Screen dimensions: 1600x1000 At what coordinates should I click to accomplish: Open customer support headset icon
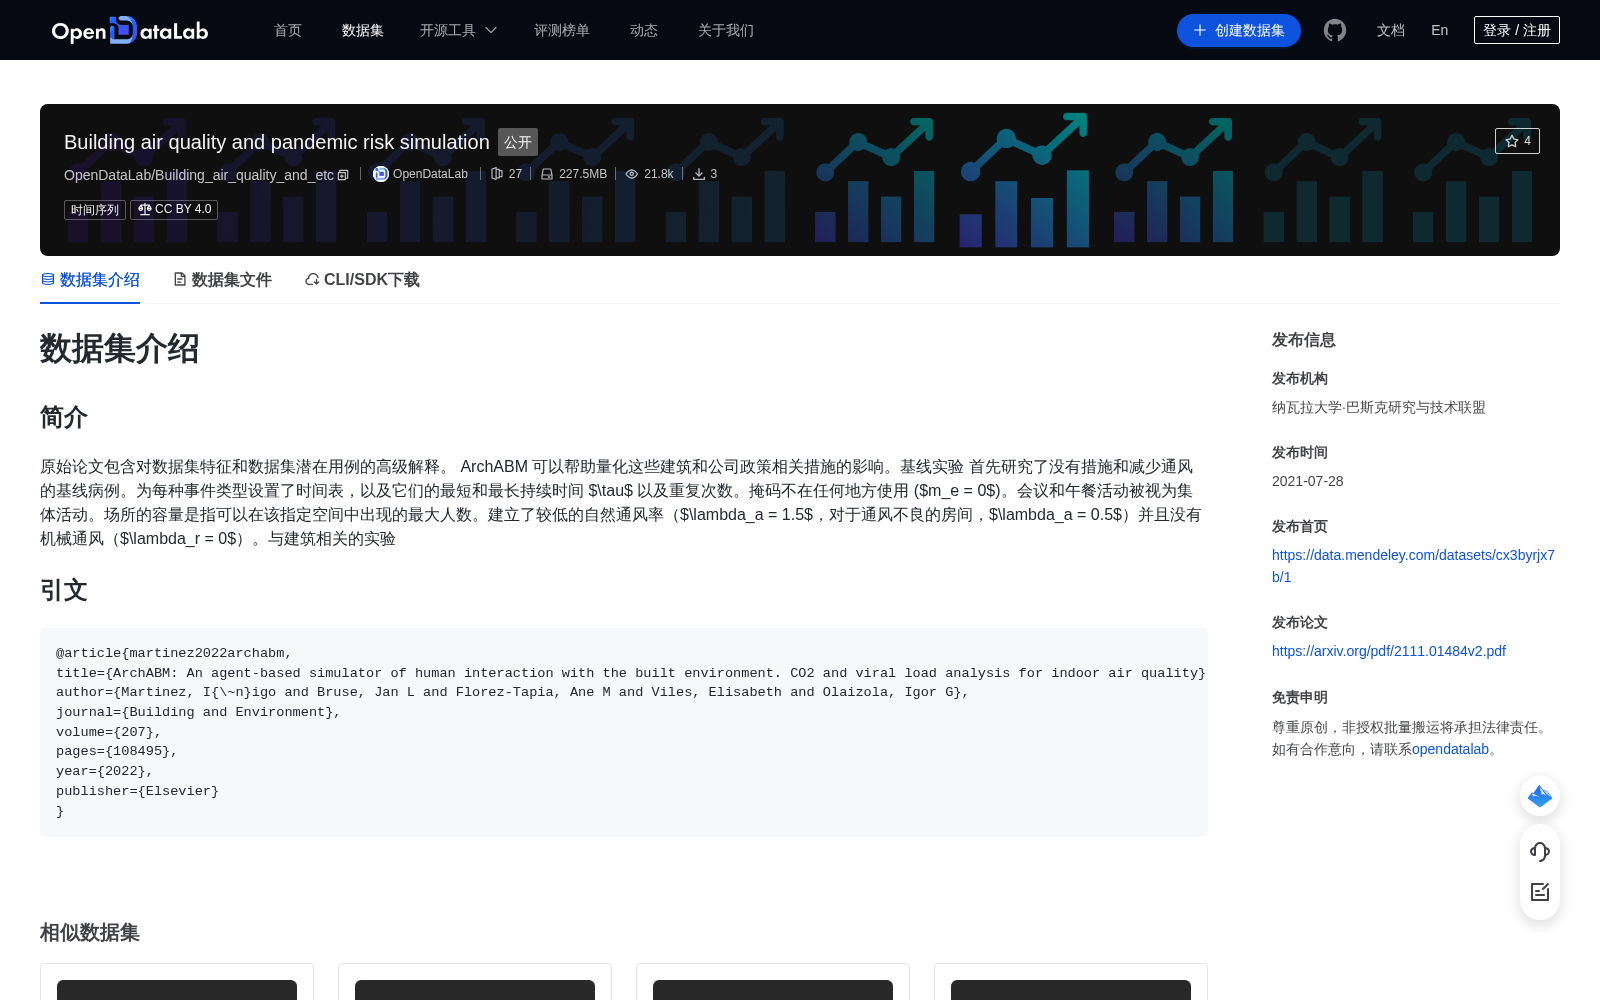pyautogui.click(x=1540, y=852)
